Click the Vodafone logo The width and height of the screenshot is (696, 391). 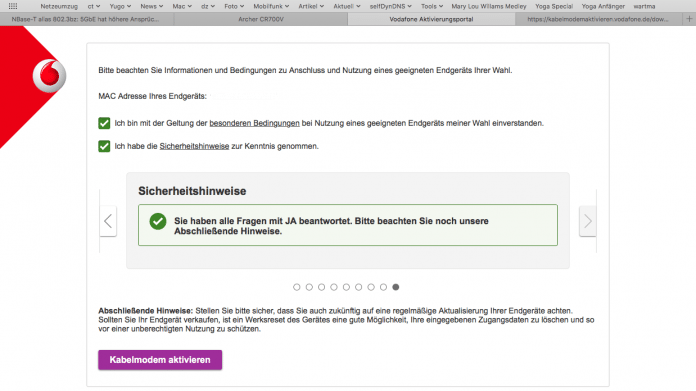point(49,76)
